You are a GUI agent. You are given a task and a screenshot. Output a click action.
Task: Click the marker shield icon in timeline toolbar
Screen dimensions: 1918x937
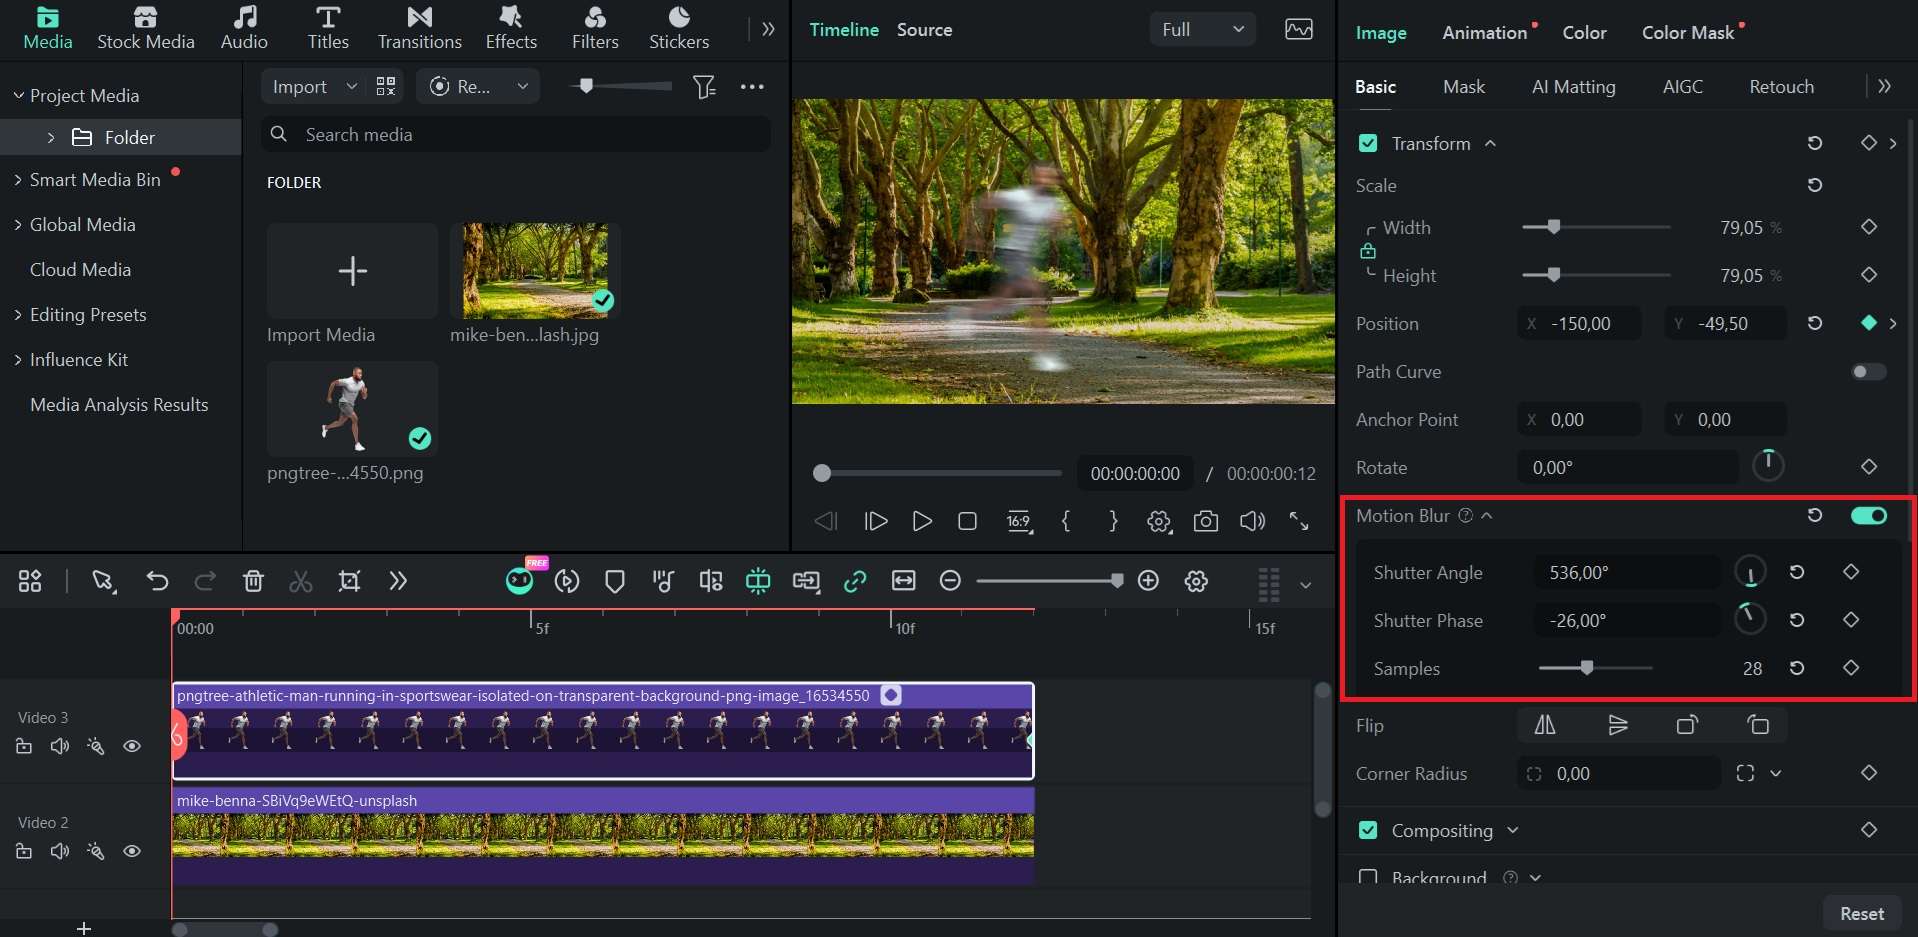coord(615,581)
